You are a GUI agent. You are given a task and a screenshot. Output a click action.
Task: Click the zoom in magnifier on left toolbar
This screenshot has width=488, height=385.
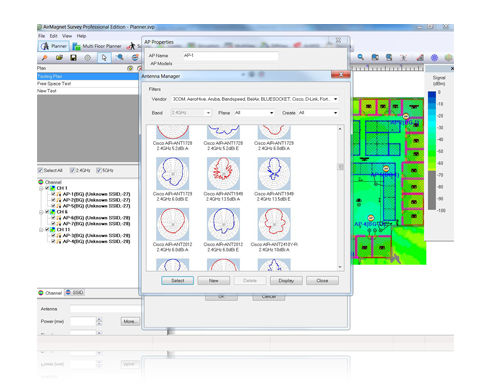pyautogui.click(x=119, y=58)
